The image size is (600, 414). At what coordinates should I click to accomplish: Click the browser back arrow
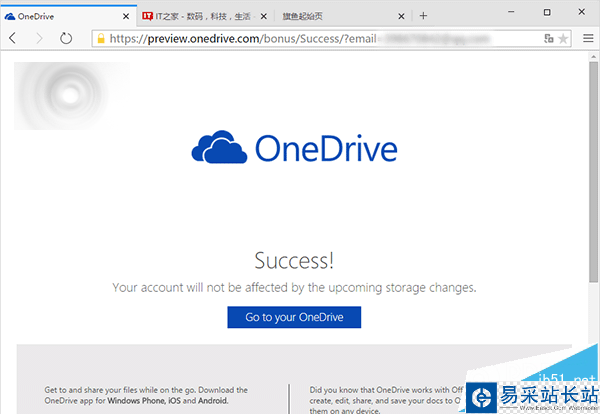click(12, 38)
